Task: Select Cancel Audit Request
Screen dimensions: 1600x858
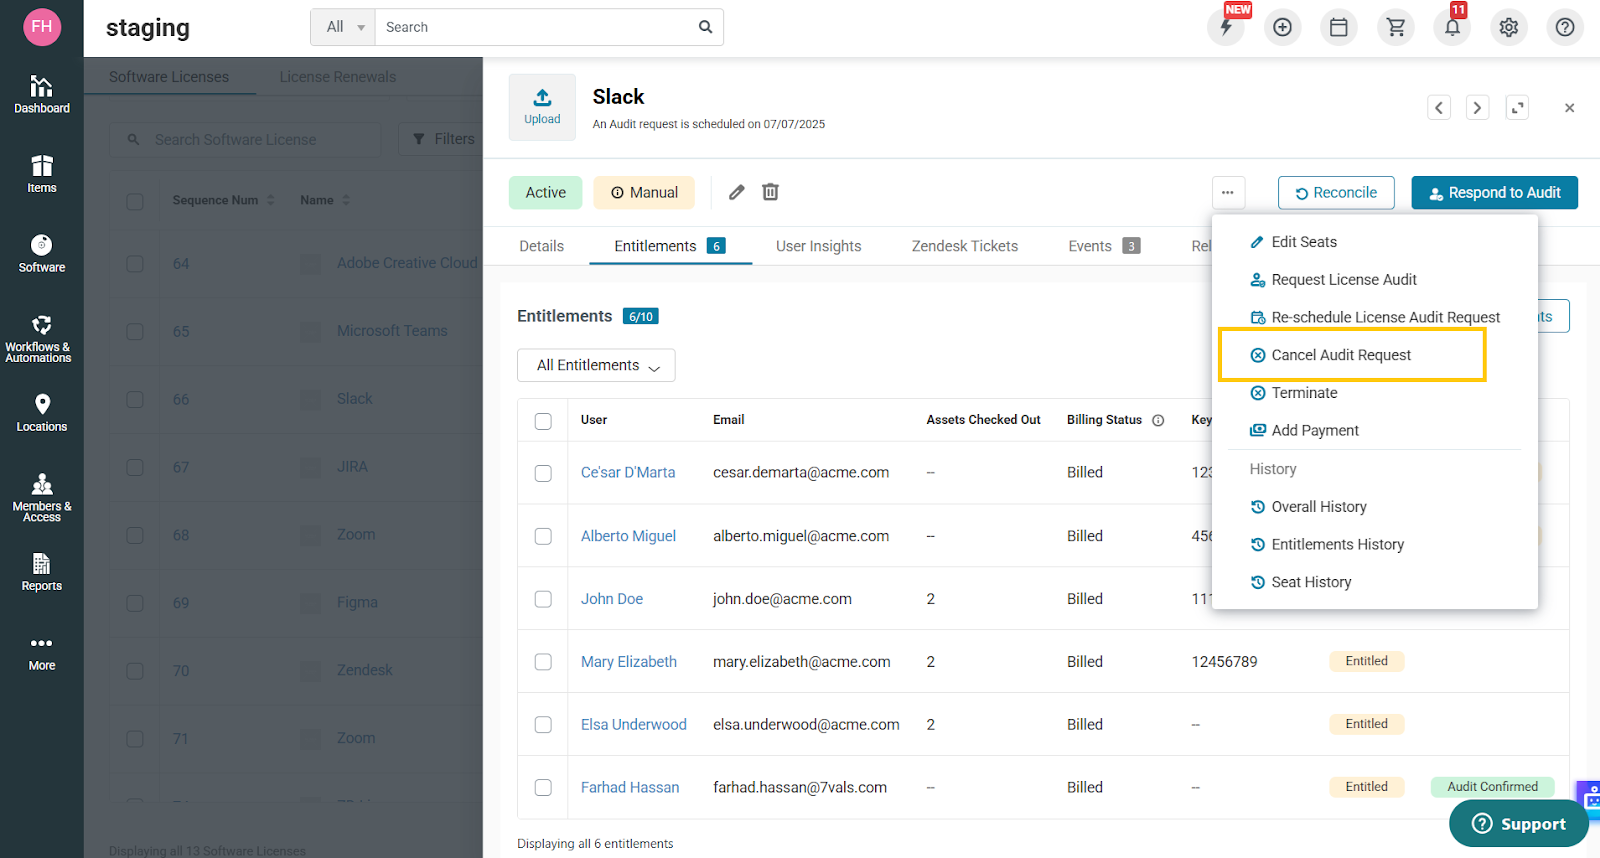Action: (x=1331, y=355)
